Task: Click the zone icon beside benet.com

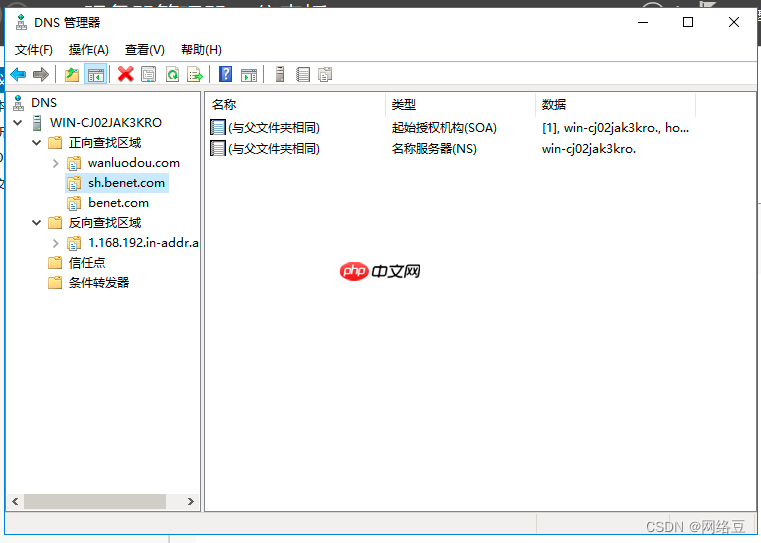Action: point(74,203)
